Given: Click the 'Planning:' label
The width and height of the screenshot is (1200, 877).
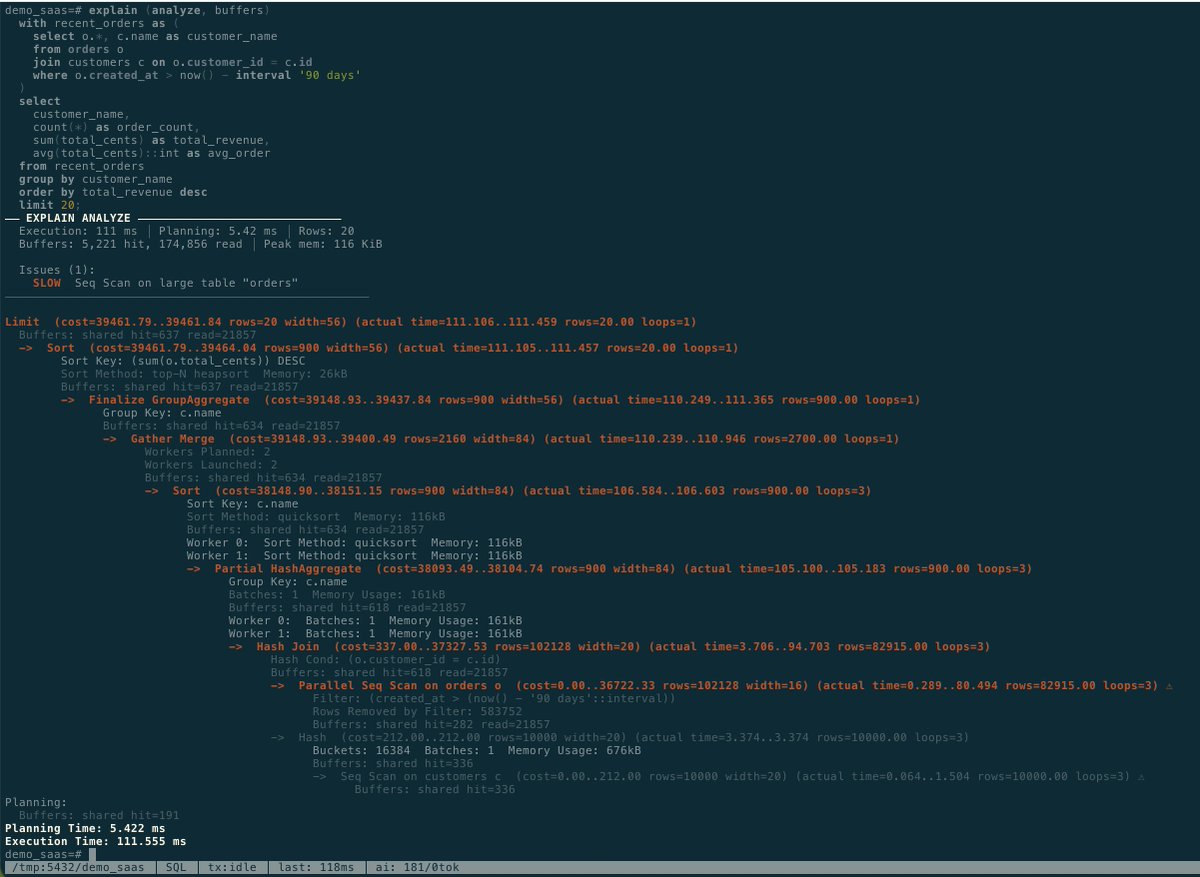Looking at the screenshot, I should [x=36, y=803].
